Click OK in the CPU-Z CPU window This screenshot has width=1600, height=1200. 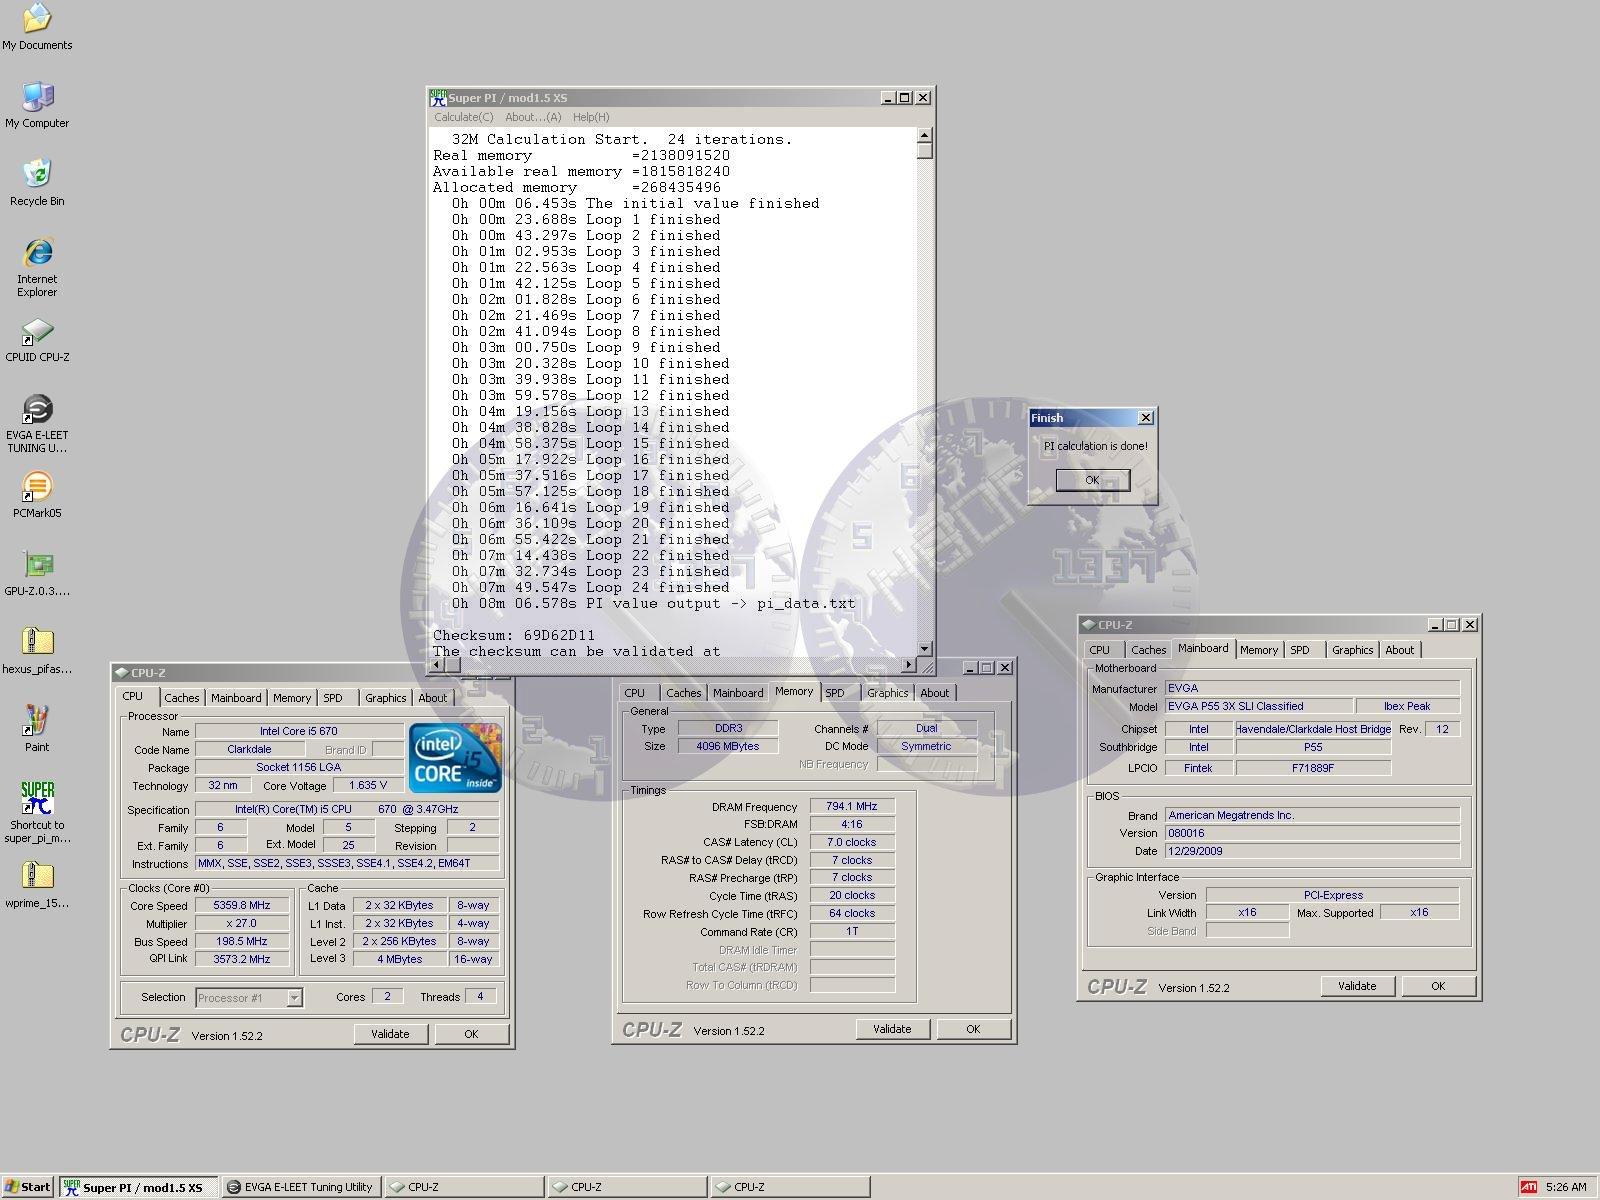[471, 1034]
